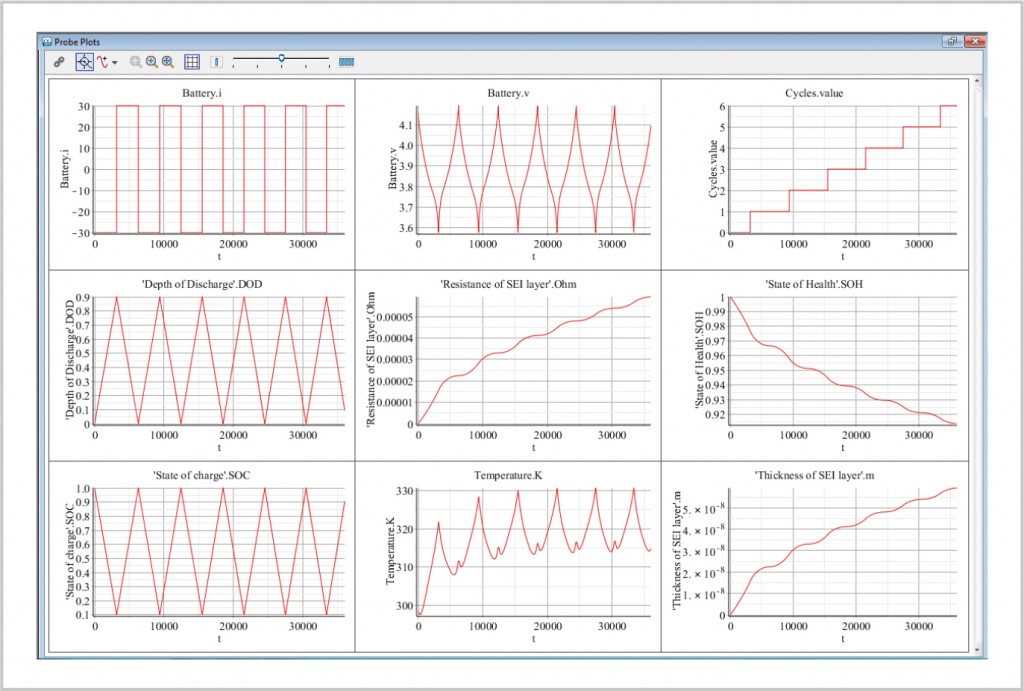Click the 'Cycles.value' plot title

pos(814,93)
